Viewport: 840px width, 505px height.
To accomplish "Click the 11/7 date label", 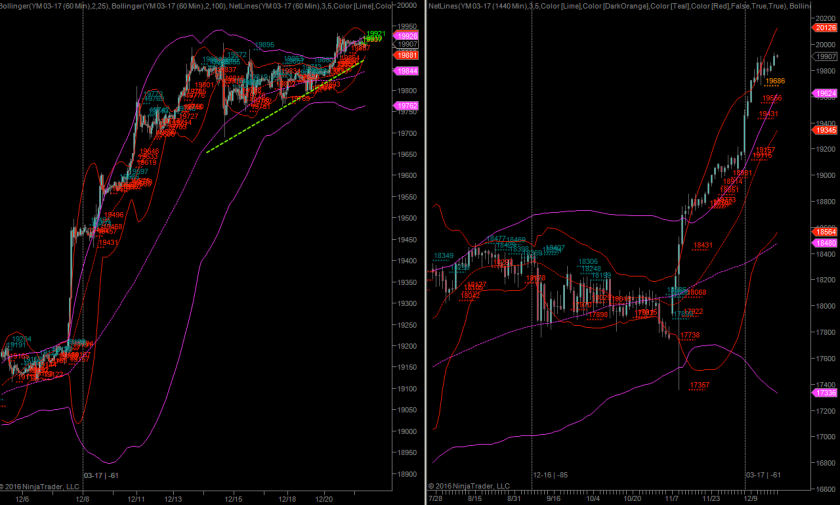I will (x=672, y=499).
